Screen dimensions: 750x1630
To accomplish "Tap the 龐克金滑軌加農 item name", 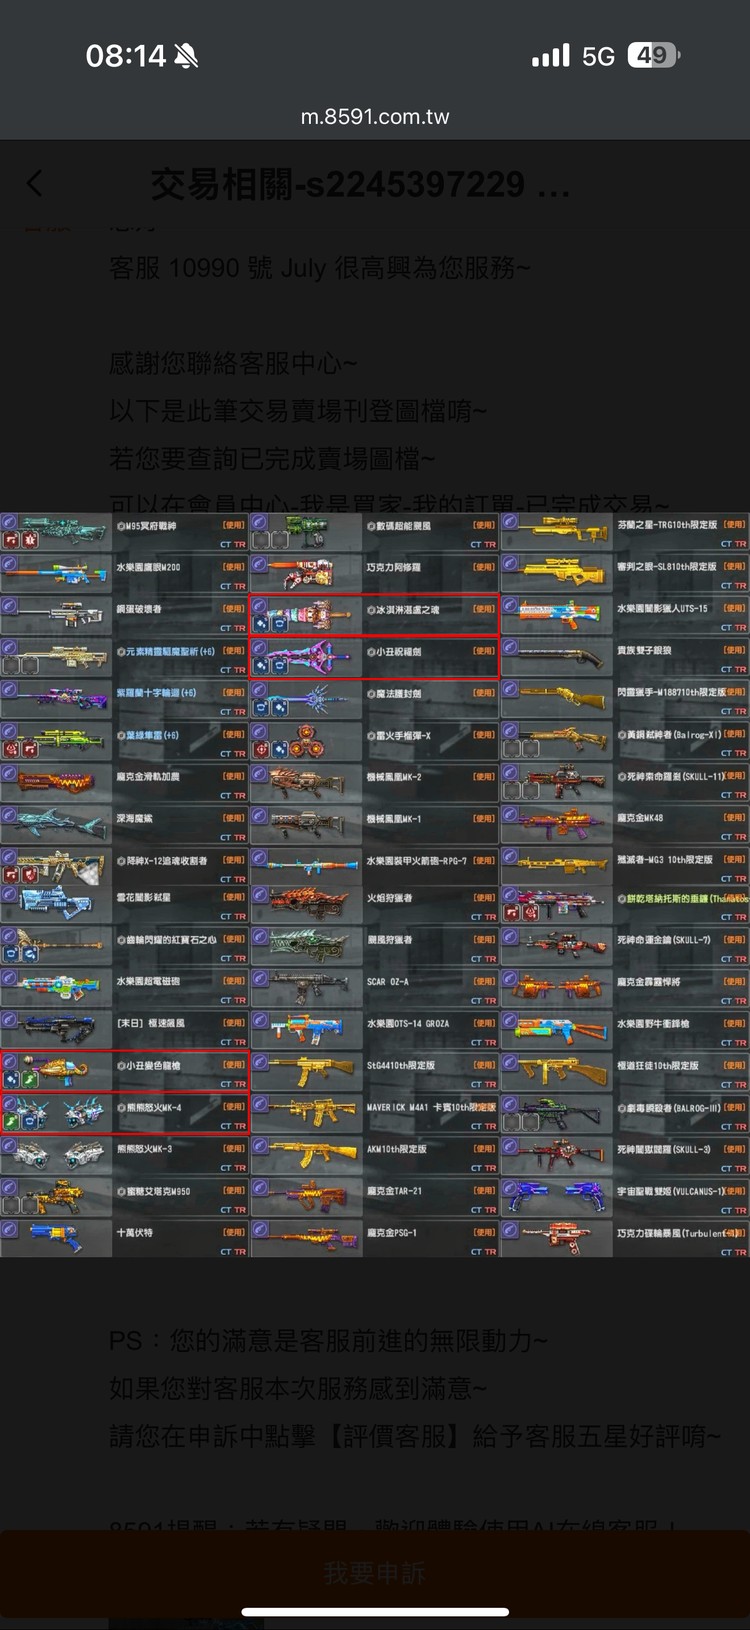I will 148,777.
